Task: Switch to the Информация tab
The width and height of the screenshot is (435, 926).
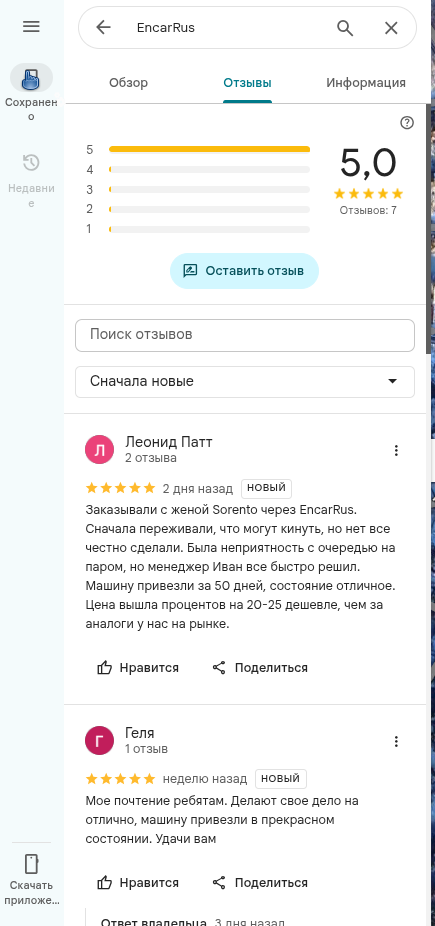Action: 366,83
